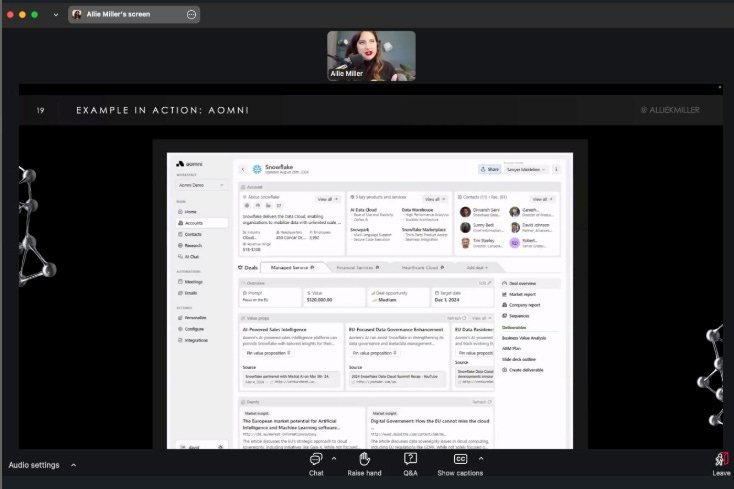The height and width of the screenshot is (489, 734).
Task: Click the $120,000.00 deal value
Action: (319, 300)
